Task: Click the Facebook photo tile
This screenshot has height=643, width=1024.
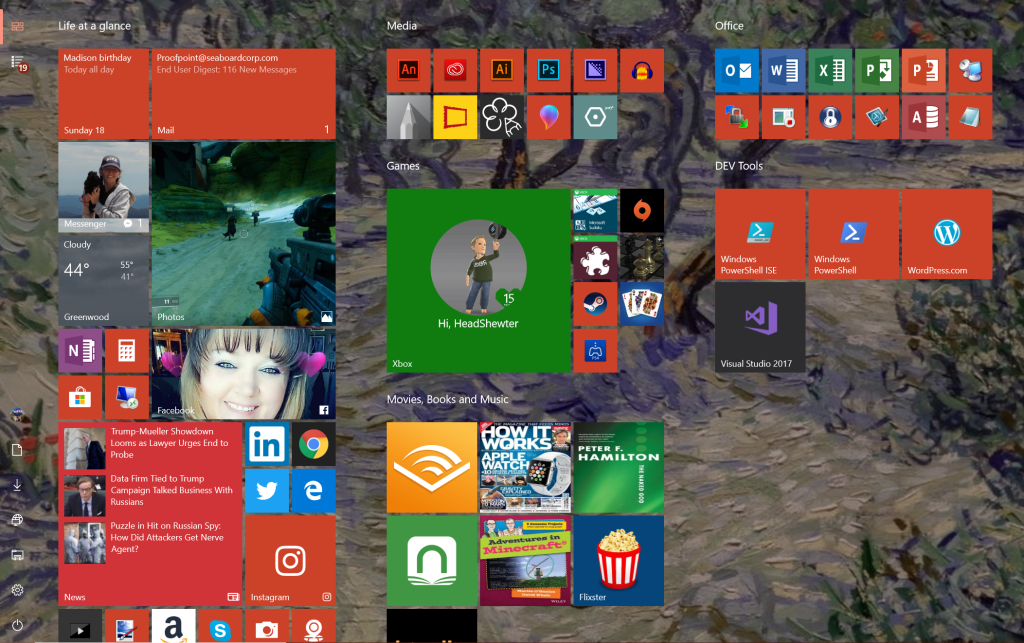Action: (243, 372)
